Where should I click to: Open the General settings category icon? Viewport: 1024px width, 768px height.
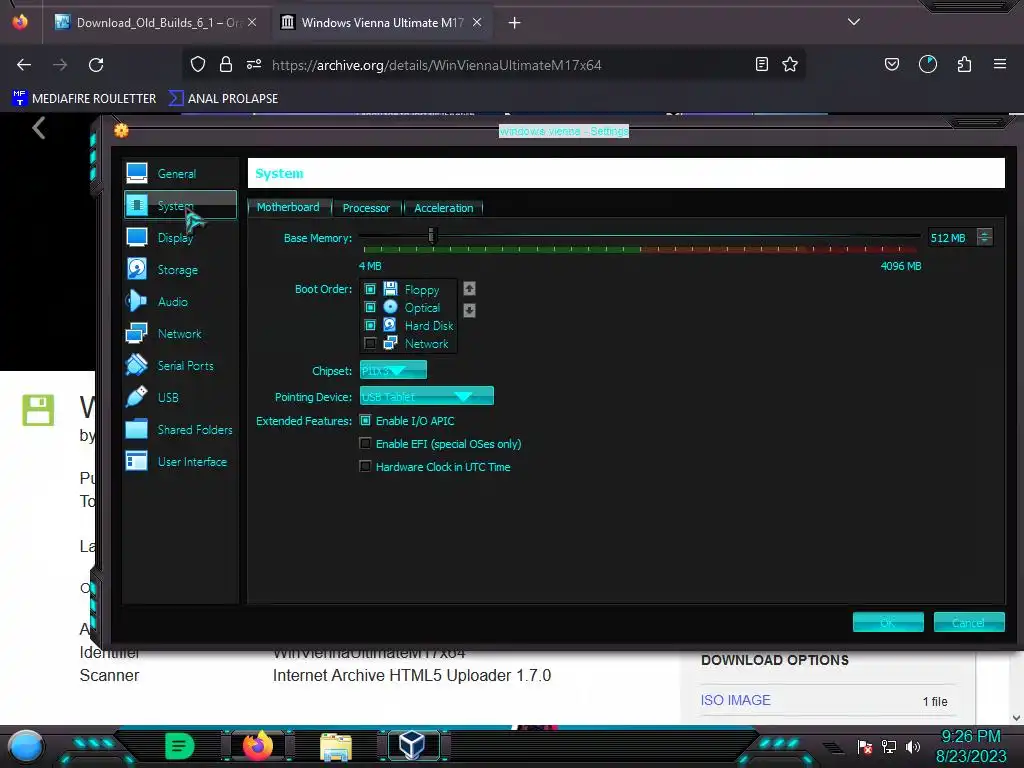pos(136,173)
